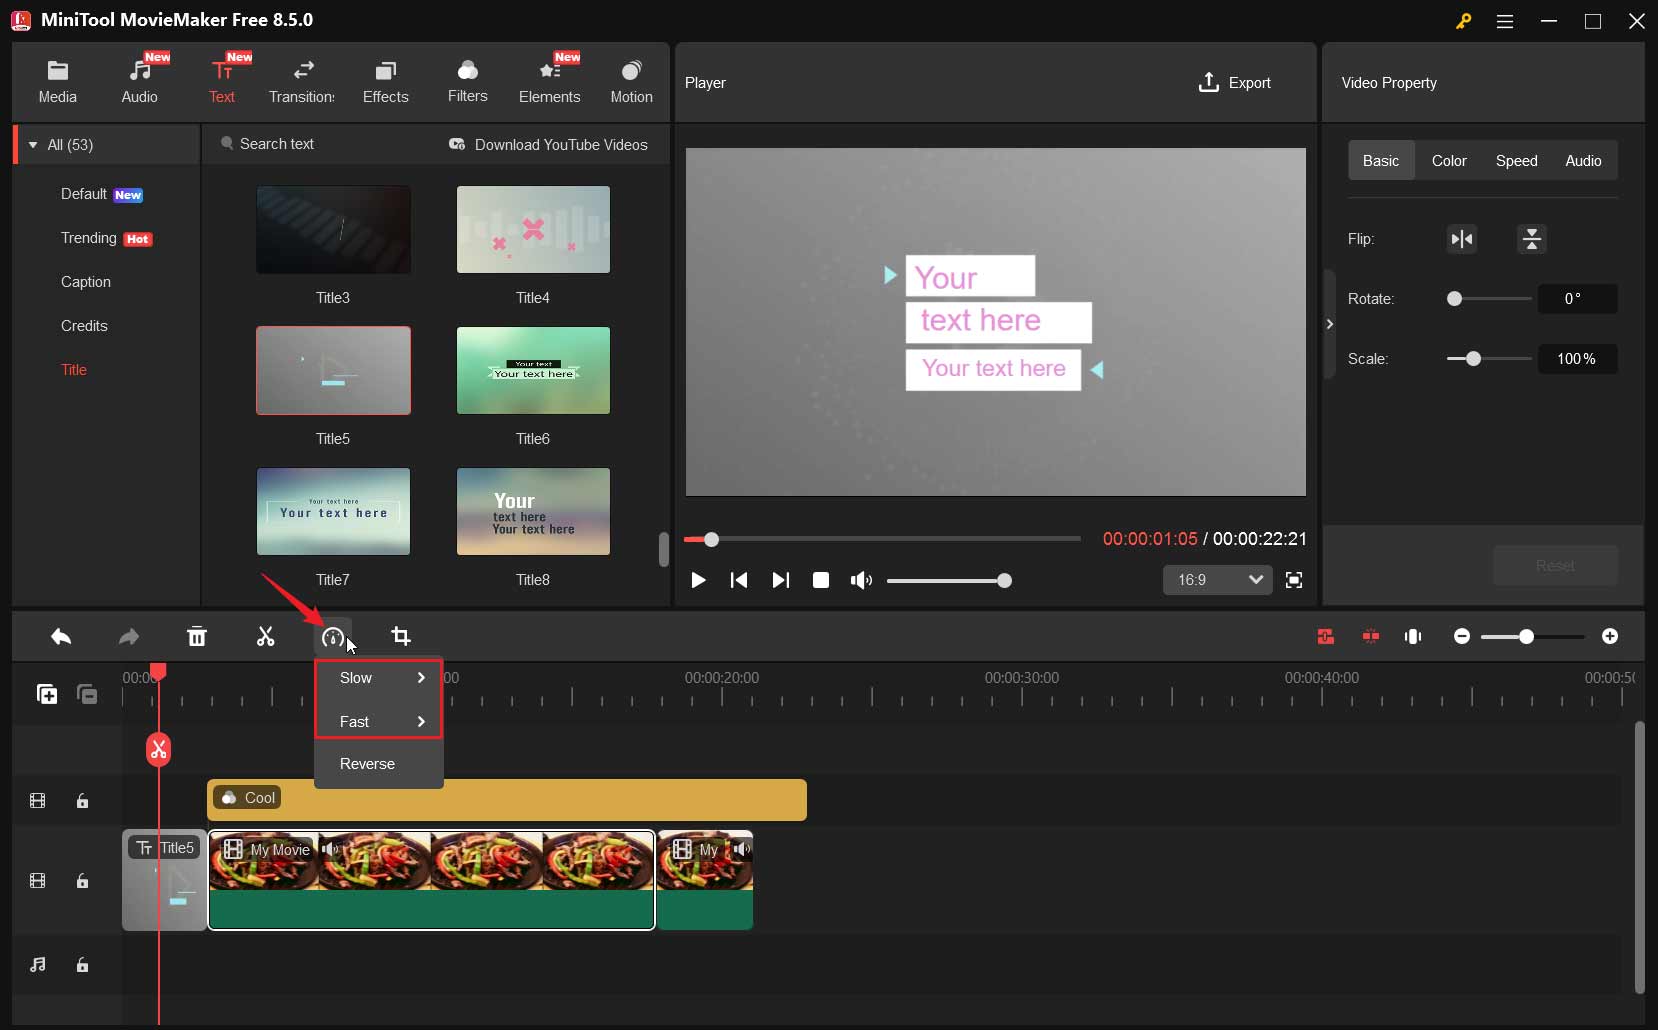1658x1030 pixels.
Task: Open the Media panel
Action: pyautogui.click(x=57, y=80)
